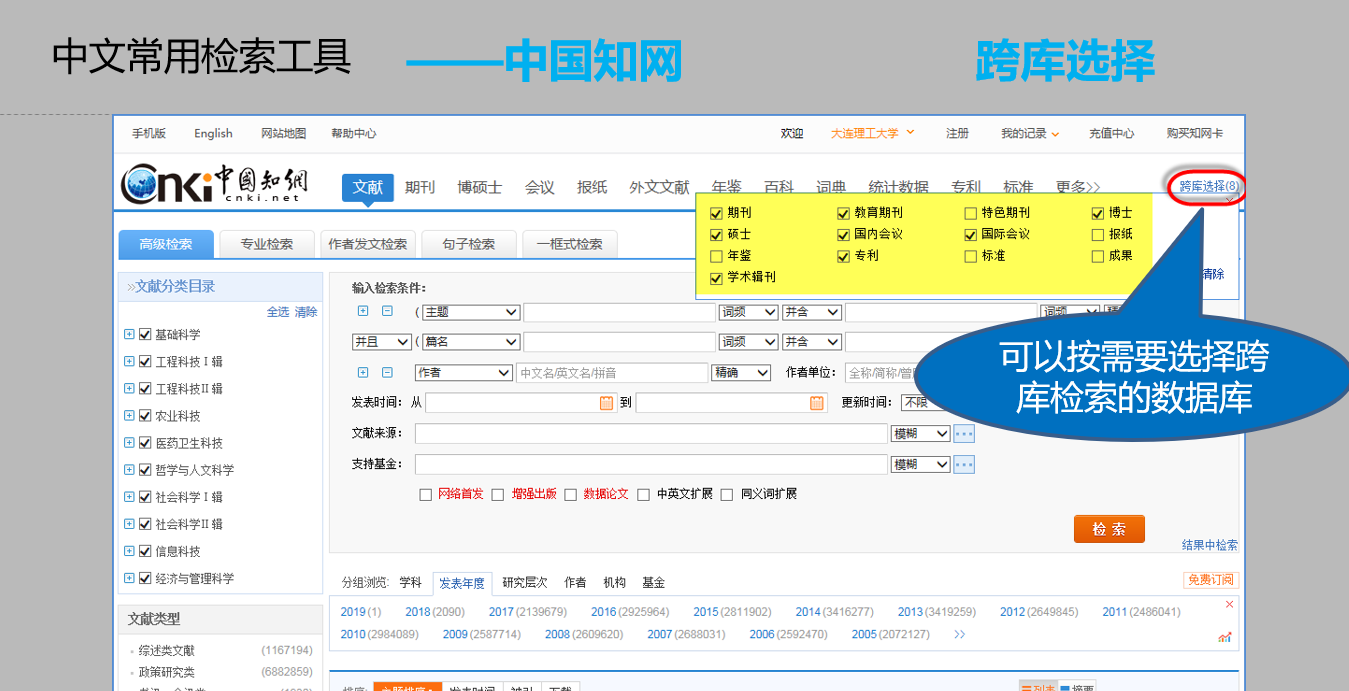Enable 年鉴 database checkbox
The height and width of the screenshot is (691, 1349).
pyautogui.click(x=716, y=256)
